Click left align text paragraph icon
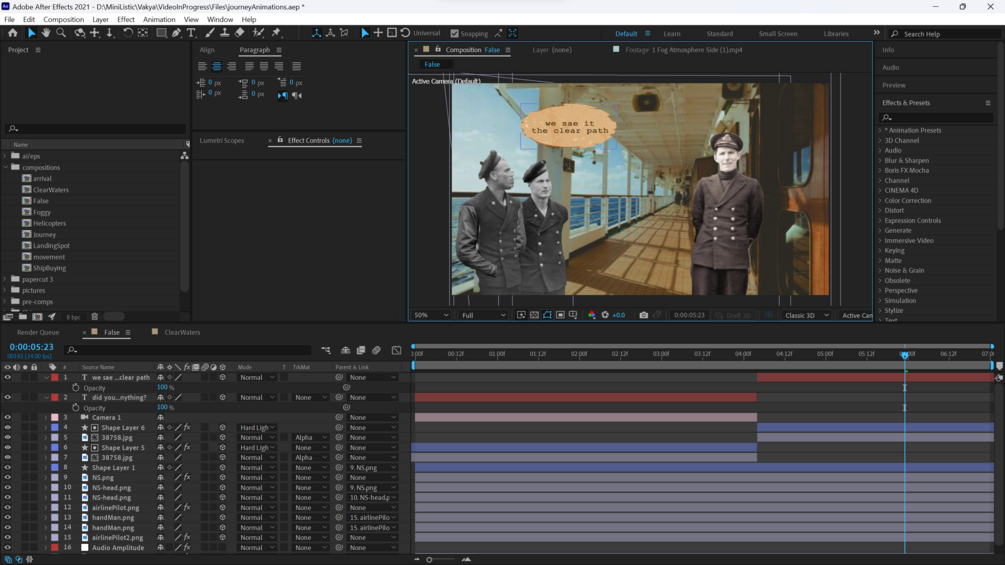Screen dimensions: 1005x565 [x=202, y=66]
